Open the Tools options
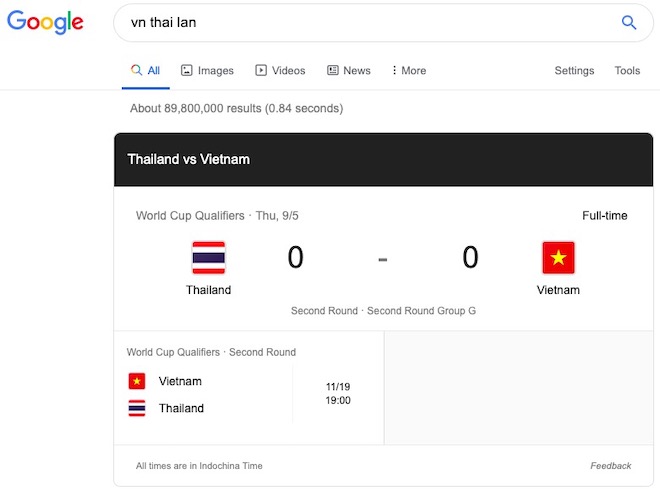Viewport: 660px width, 491px height. [x=627, y=70]
